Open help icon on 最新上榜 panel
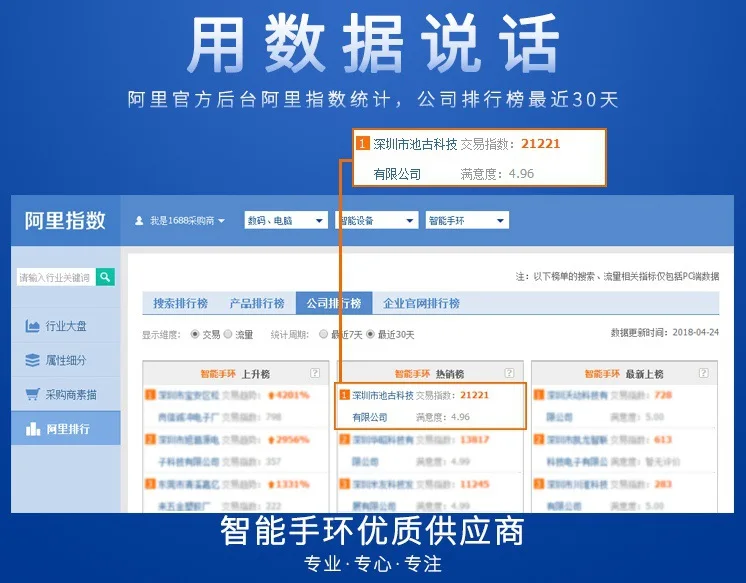The width and height of the screenshot is (746, 583). pyautogui.click(x=703, y=373)
